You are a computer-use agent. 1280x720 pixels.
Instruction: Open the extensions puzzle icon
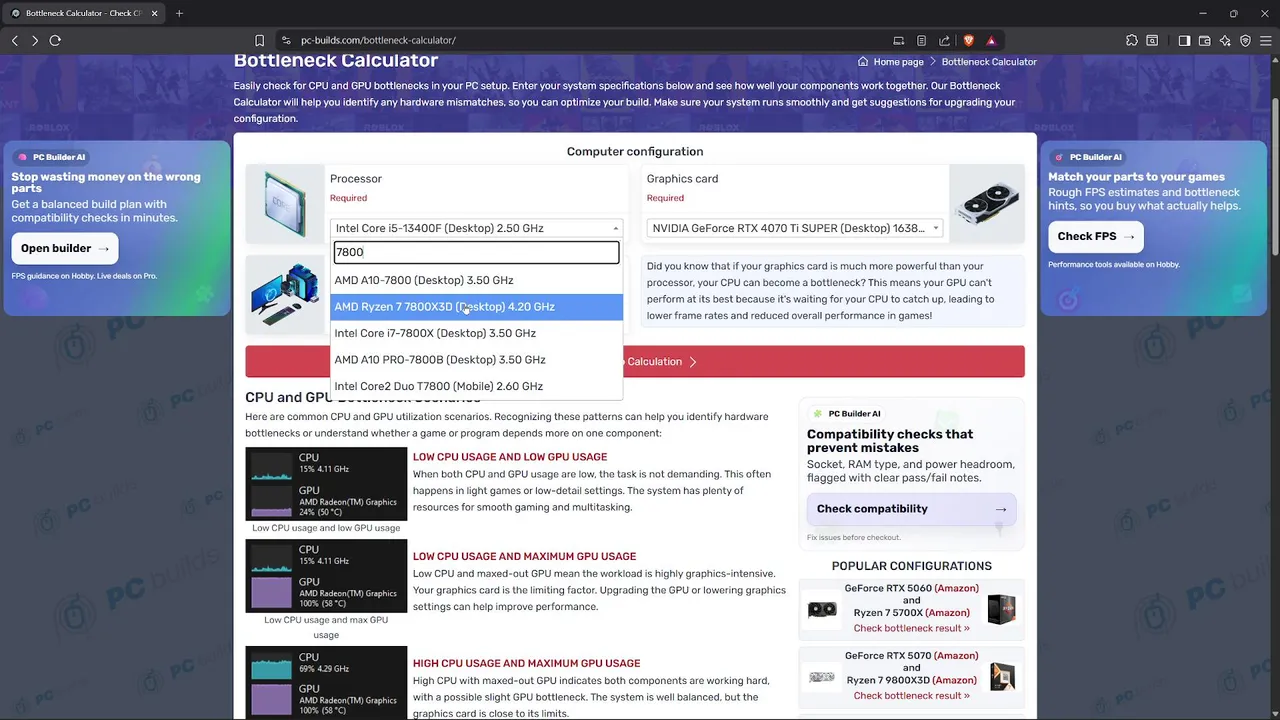click(x=1132, y=40)
